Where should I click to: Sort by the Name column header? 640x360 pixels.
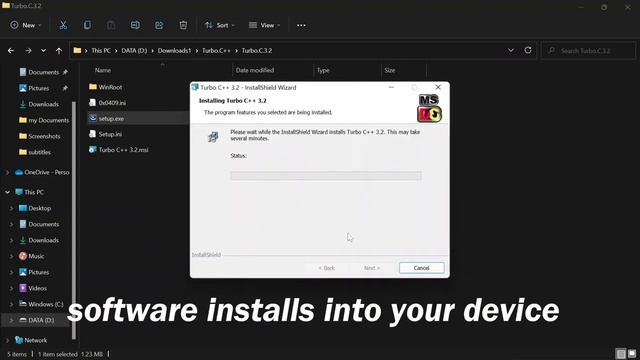tap(103, 70)
